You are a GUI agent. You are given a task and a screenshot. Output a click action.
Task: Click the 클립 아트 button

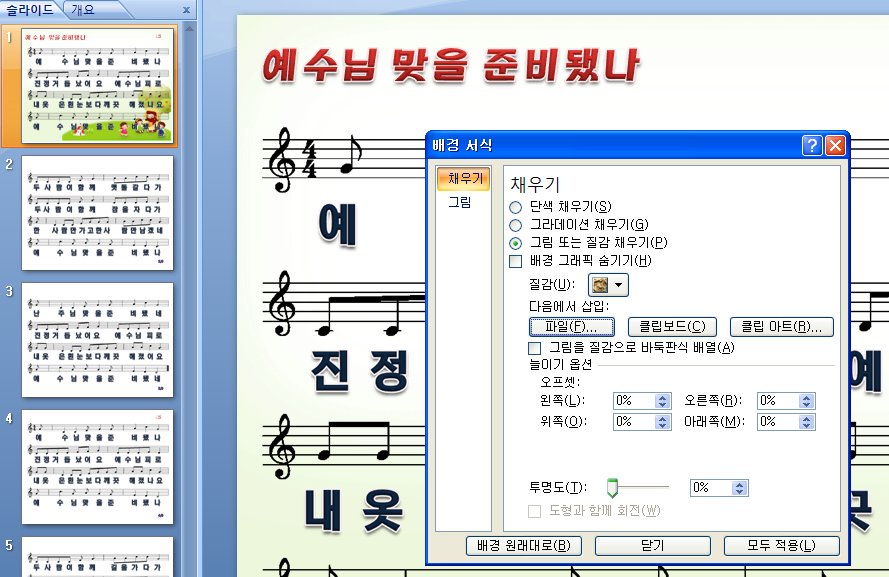[x=781, y=327]
